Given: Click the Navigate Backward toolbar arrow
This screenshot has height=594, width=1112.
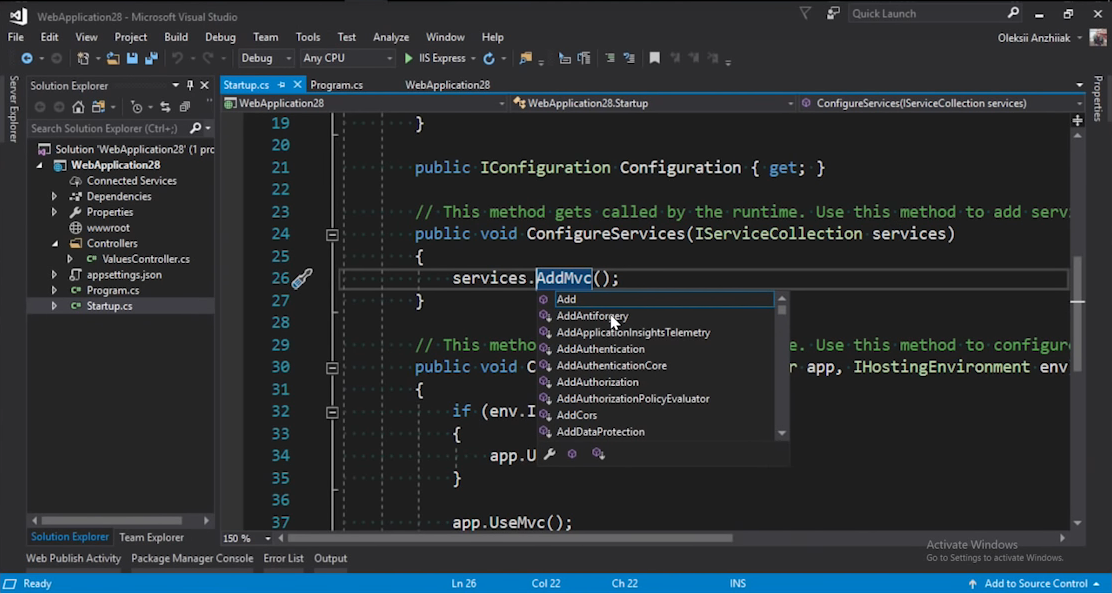Looking at the screenshot, I should [27, 58].
